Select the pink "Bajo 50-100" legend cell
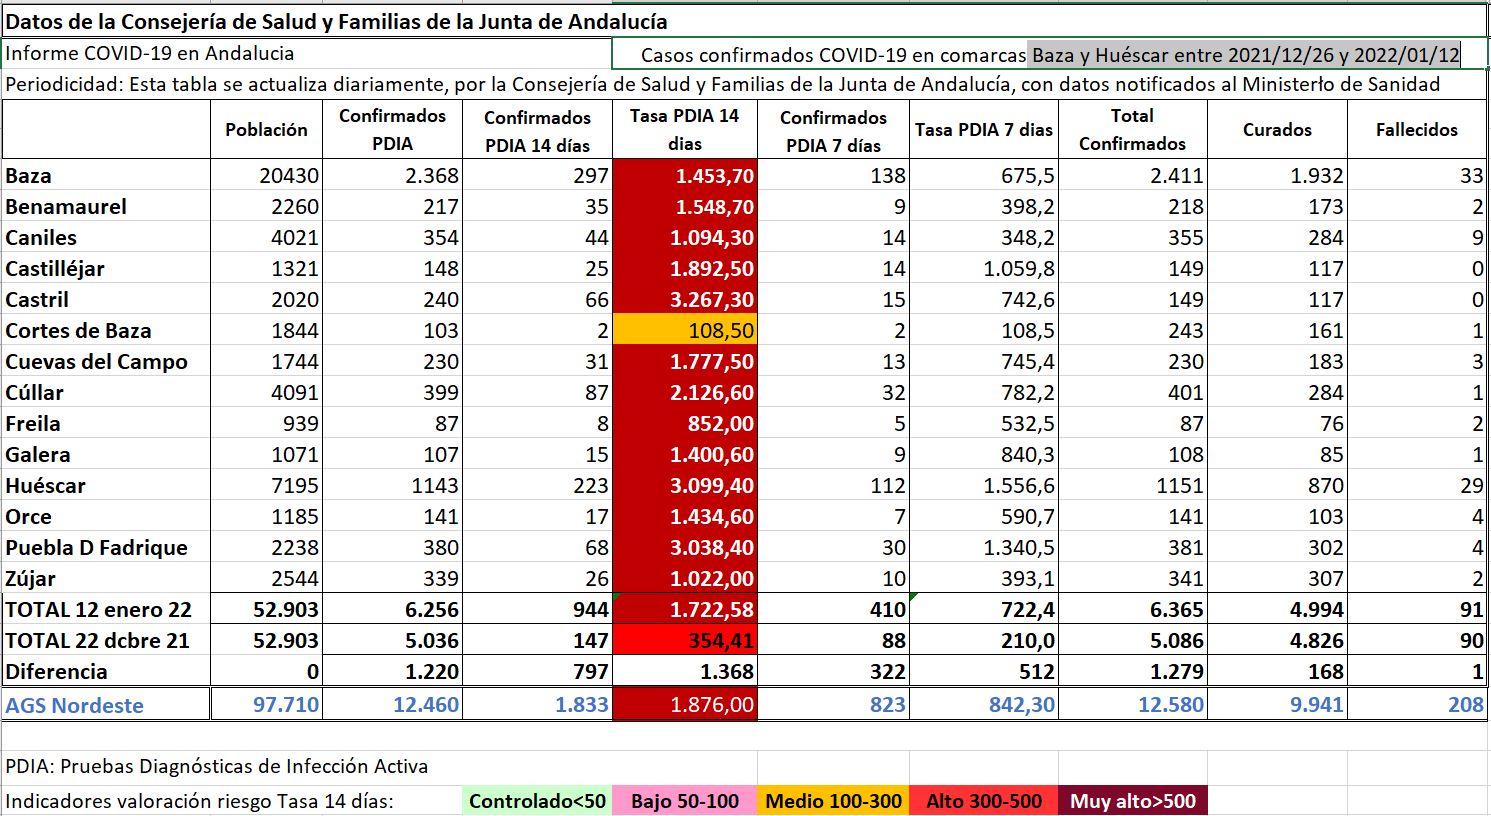Image resolution: width=1491 pixels, height=816 pixels. [x=685, y=801]
